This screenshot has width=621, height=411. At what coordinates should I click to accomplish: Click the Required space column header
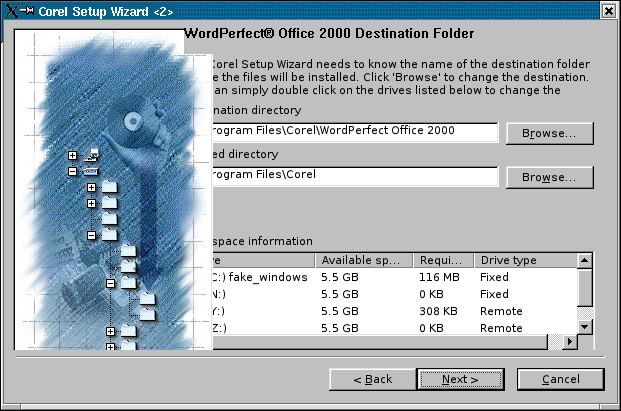tap(443, 260)
